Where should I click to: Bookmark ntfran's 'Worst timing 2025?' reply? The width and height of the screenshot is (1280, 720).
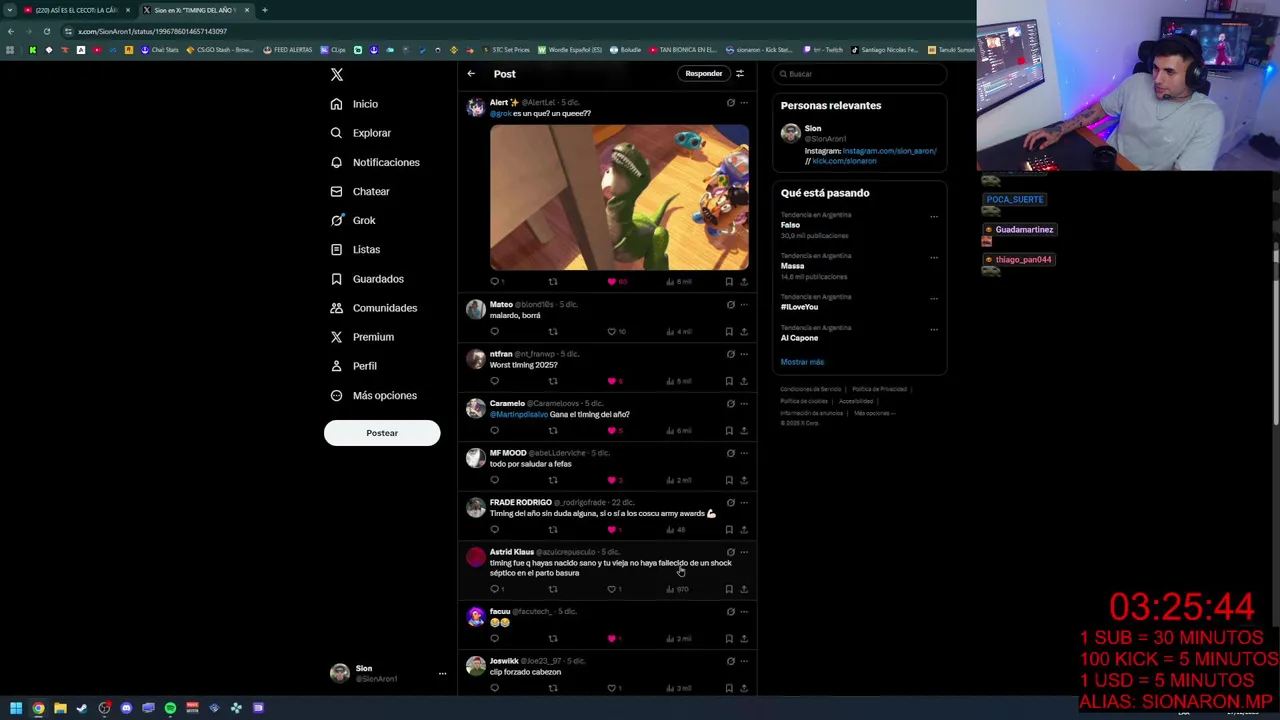coord(729,381)
